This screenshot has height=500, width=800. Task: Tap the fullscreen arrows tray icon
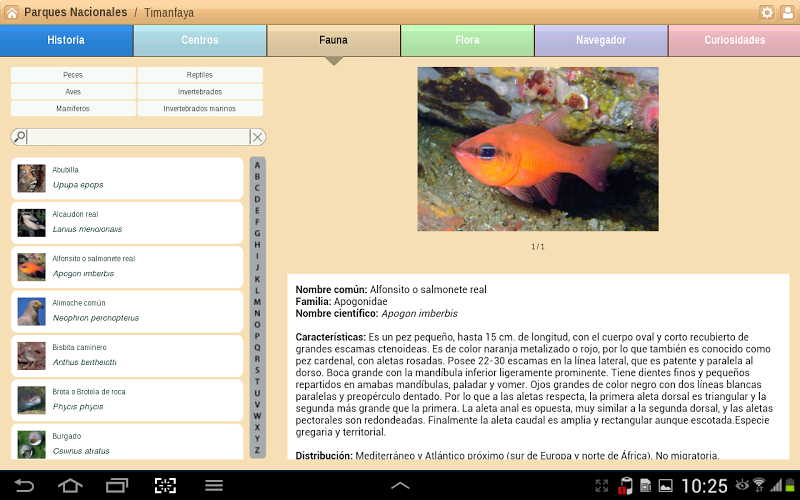[x=602, y=485]
